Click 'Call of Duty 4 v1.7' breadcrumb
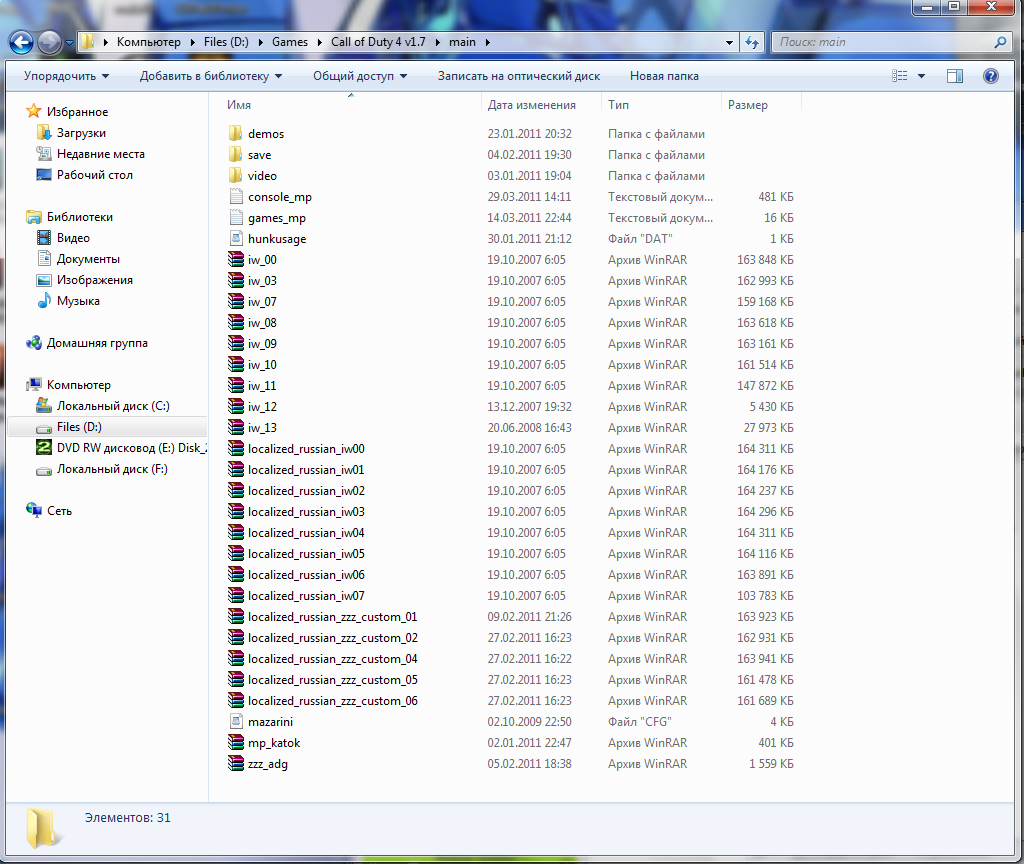Image resolution: width=1024 pixels, height=864 pixels. coord(378,42)
